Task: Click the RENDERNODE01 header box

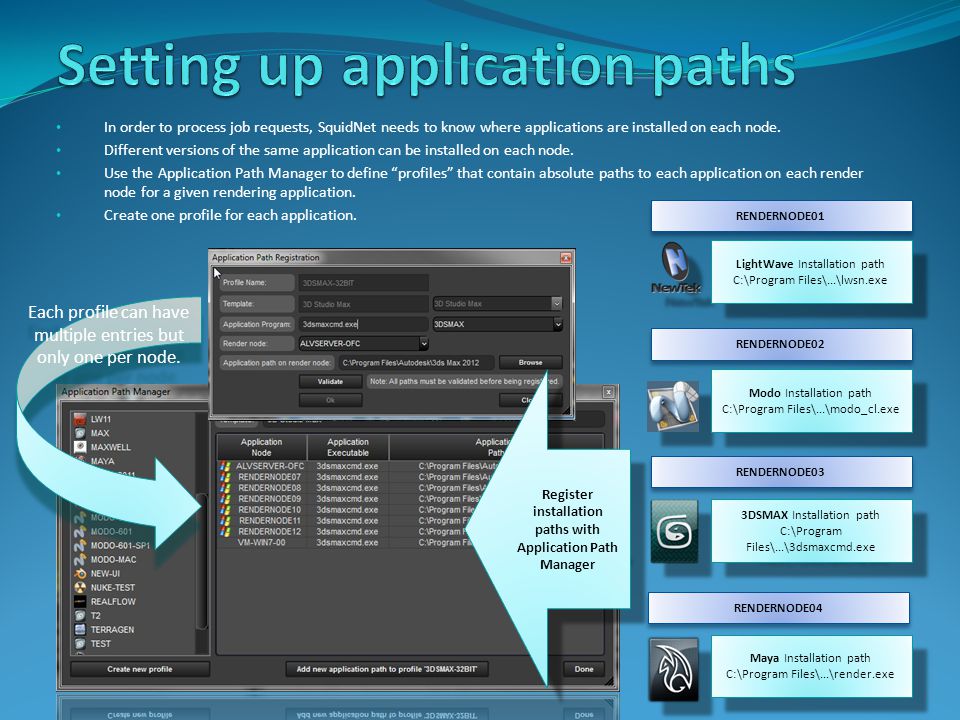Action: point(781,216)
